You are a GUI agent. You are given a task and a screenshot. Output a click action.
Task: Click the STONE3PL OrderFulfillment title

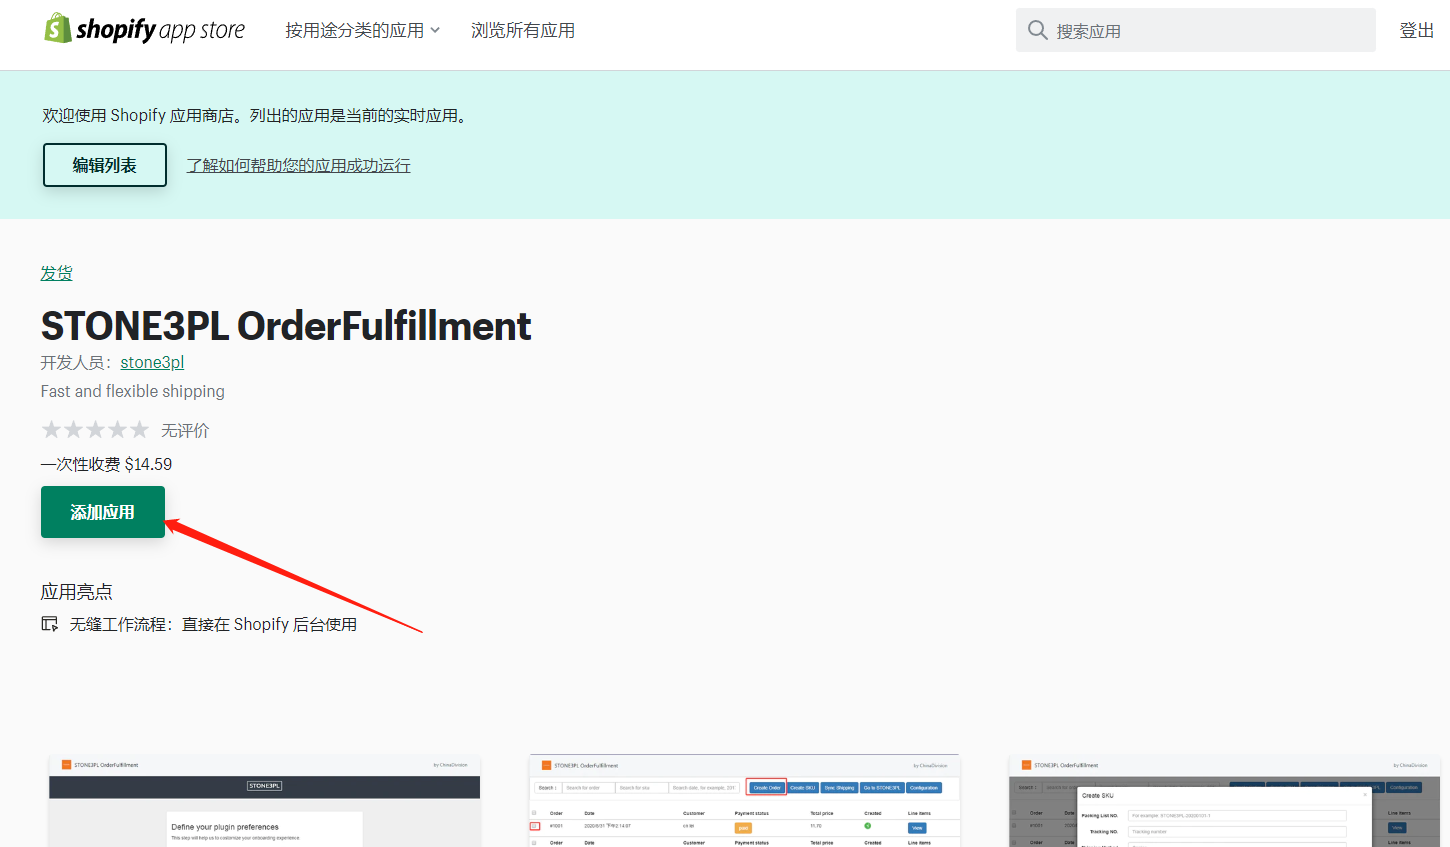286,326
